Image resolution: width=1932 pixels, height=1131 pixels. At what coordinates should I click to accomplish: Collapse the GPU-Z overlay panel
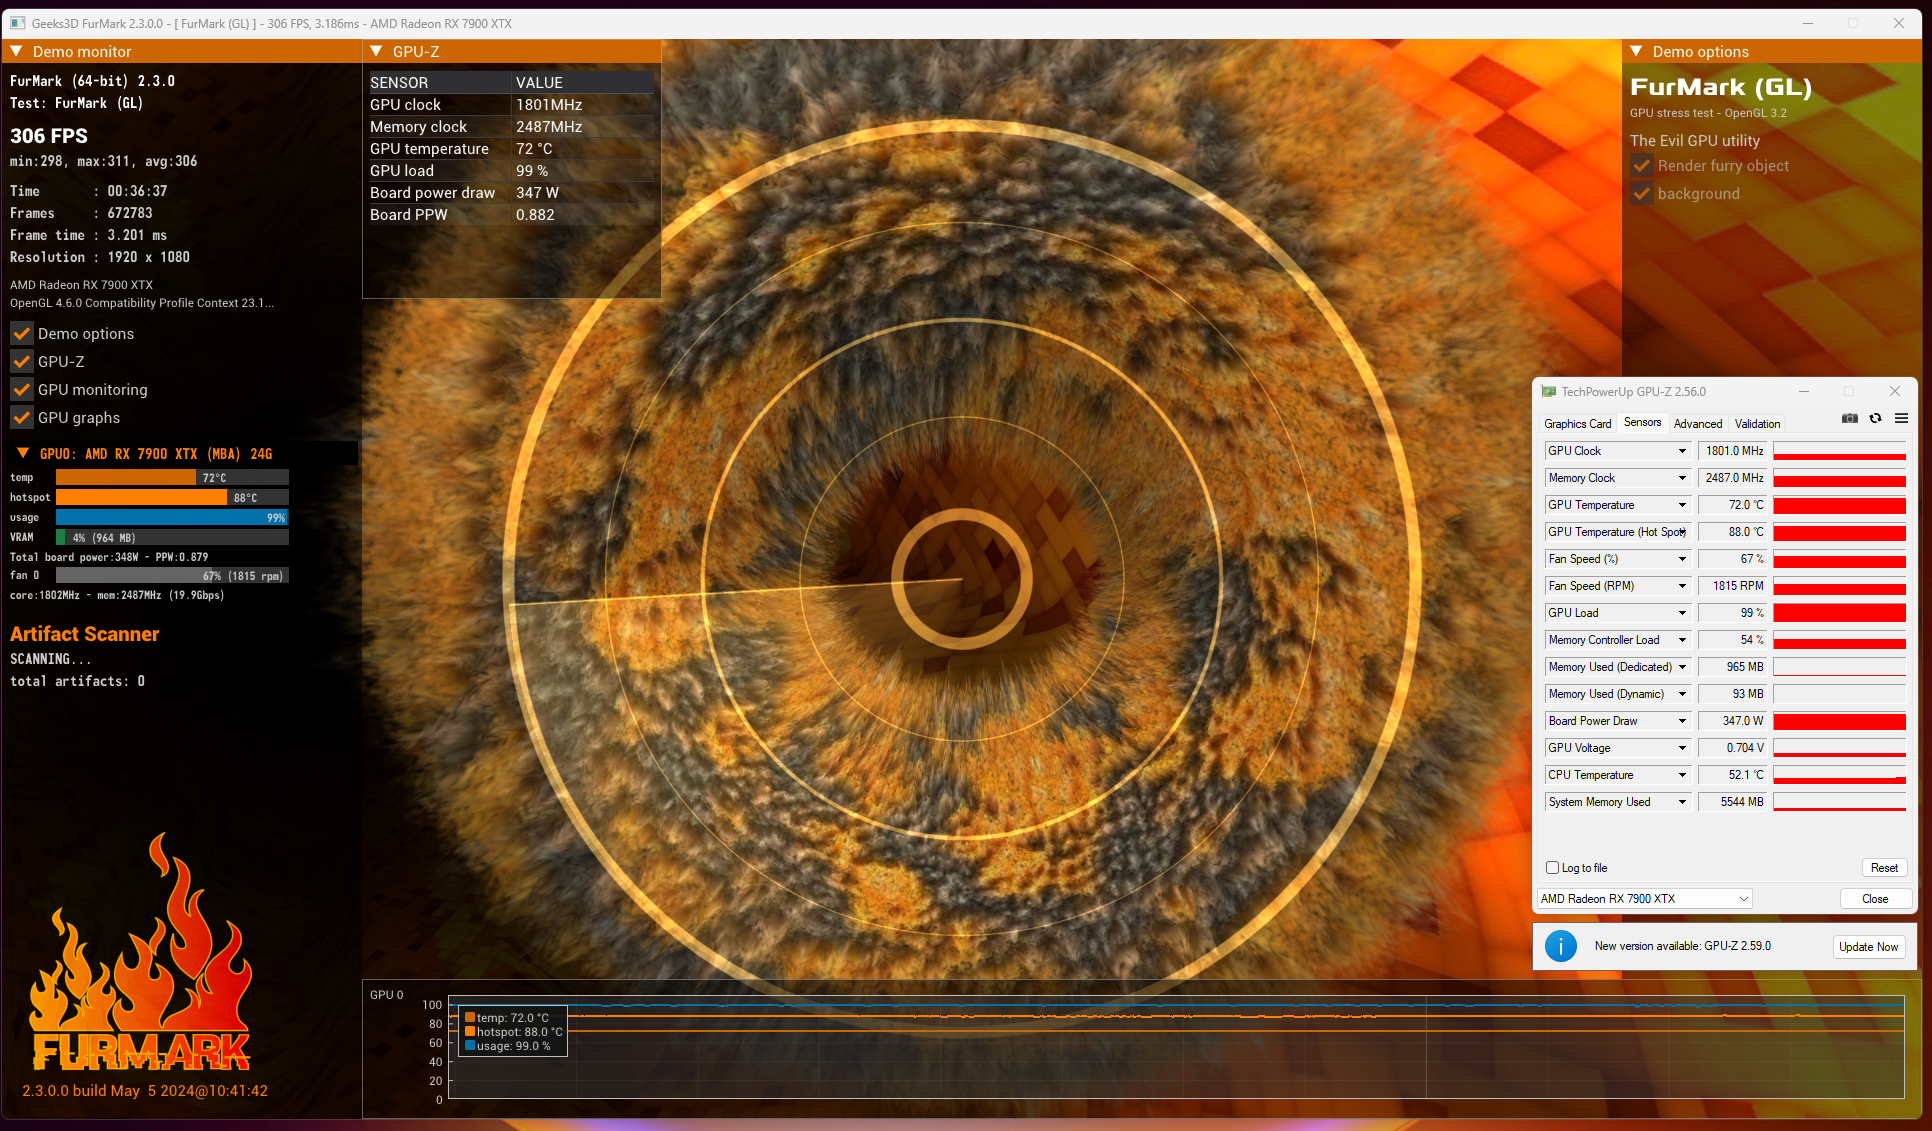point(376,51)
